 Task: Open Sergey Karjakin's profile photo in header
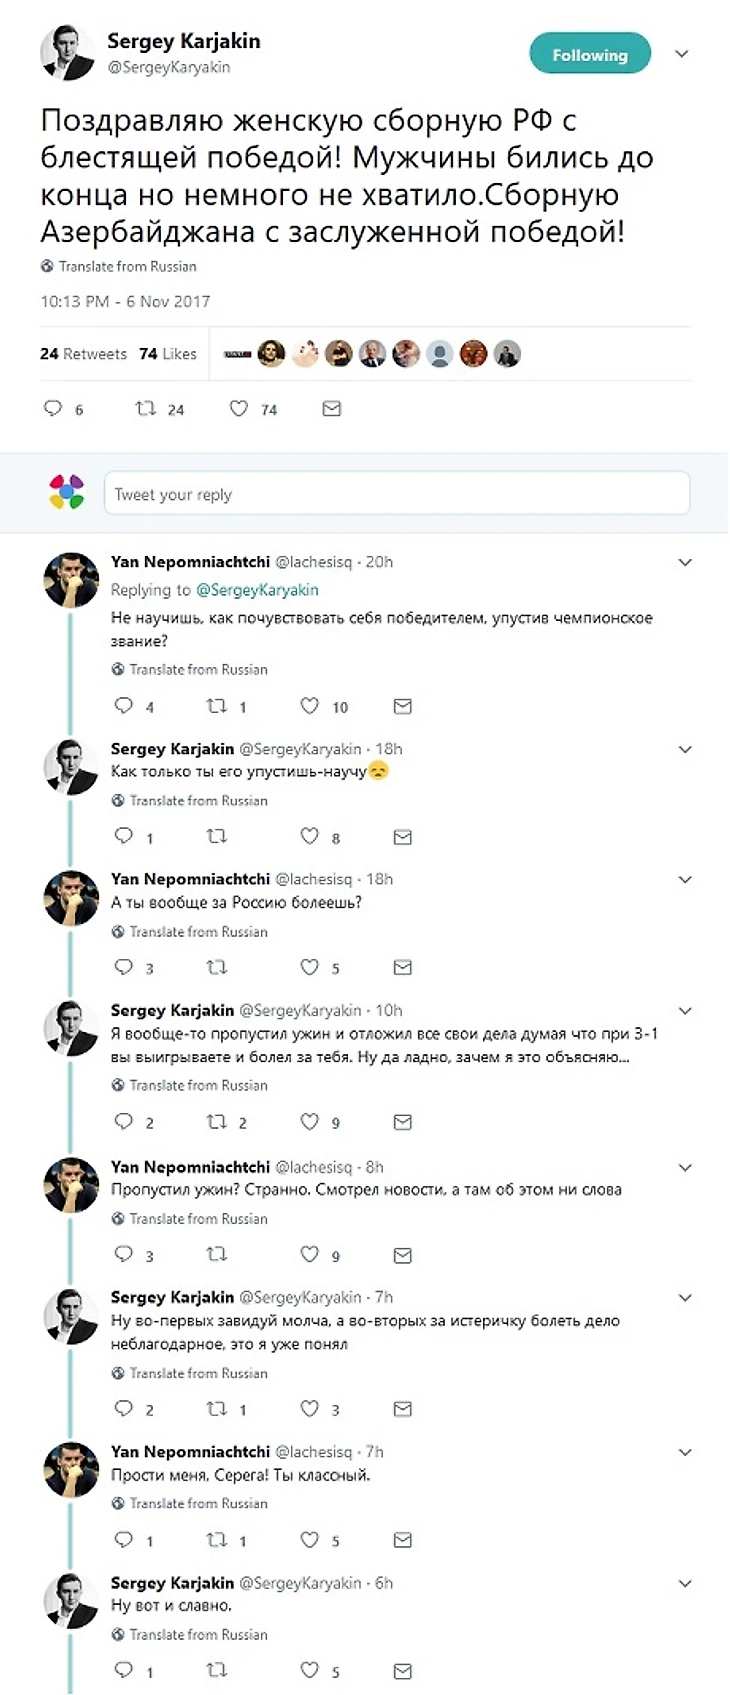pyautogui.click(x=67, y=53)
